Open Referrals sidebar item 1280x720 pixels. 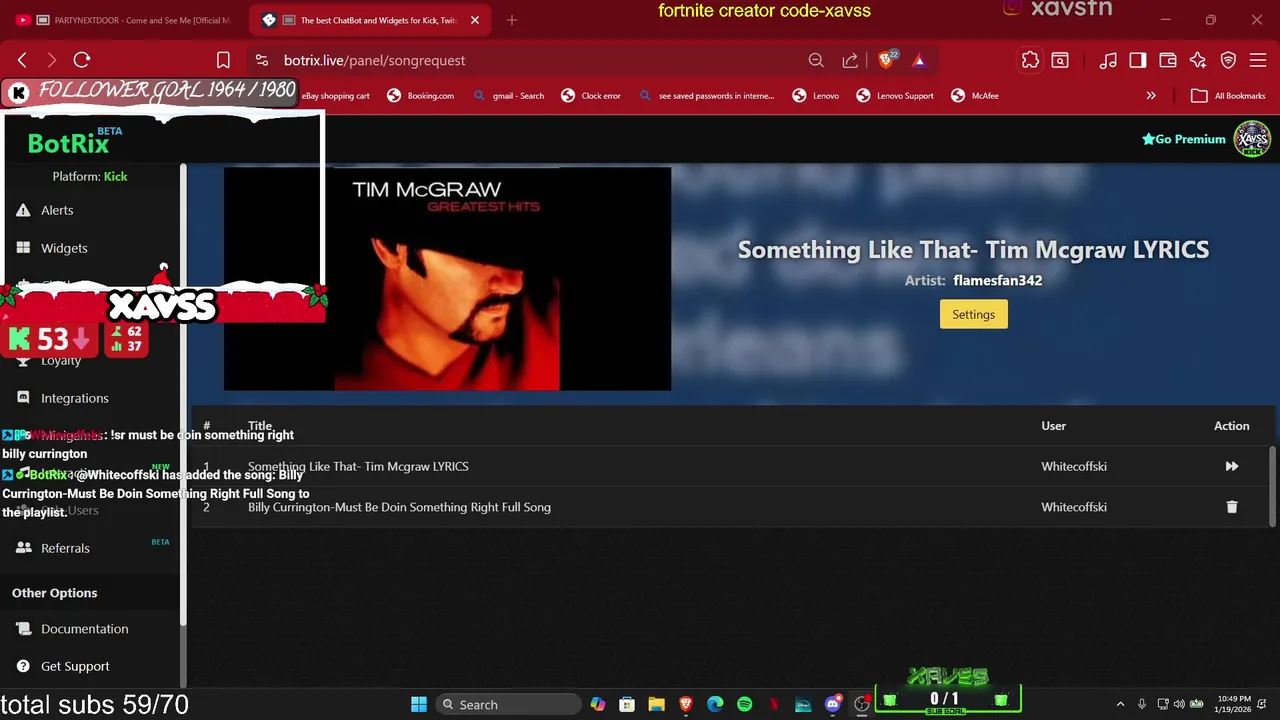(65, 548)
